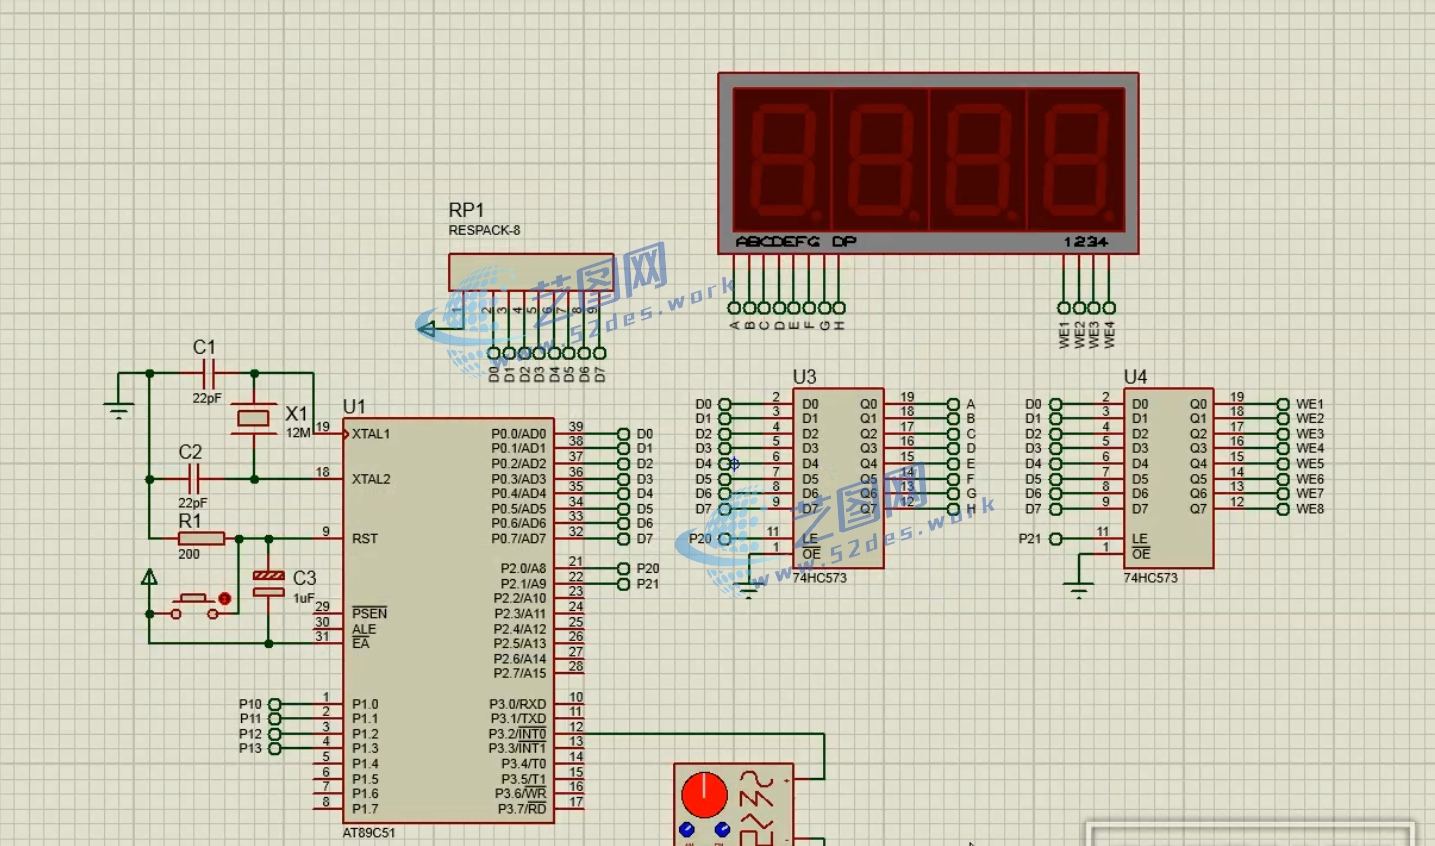This screenshot has height=846, width=1435.
Task: Click the D0 terminal left of U3
Action: (x=725, y=404)
